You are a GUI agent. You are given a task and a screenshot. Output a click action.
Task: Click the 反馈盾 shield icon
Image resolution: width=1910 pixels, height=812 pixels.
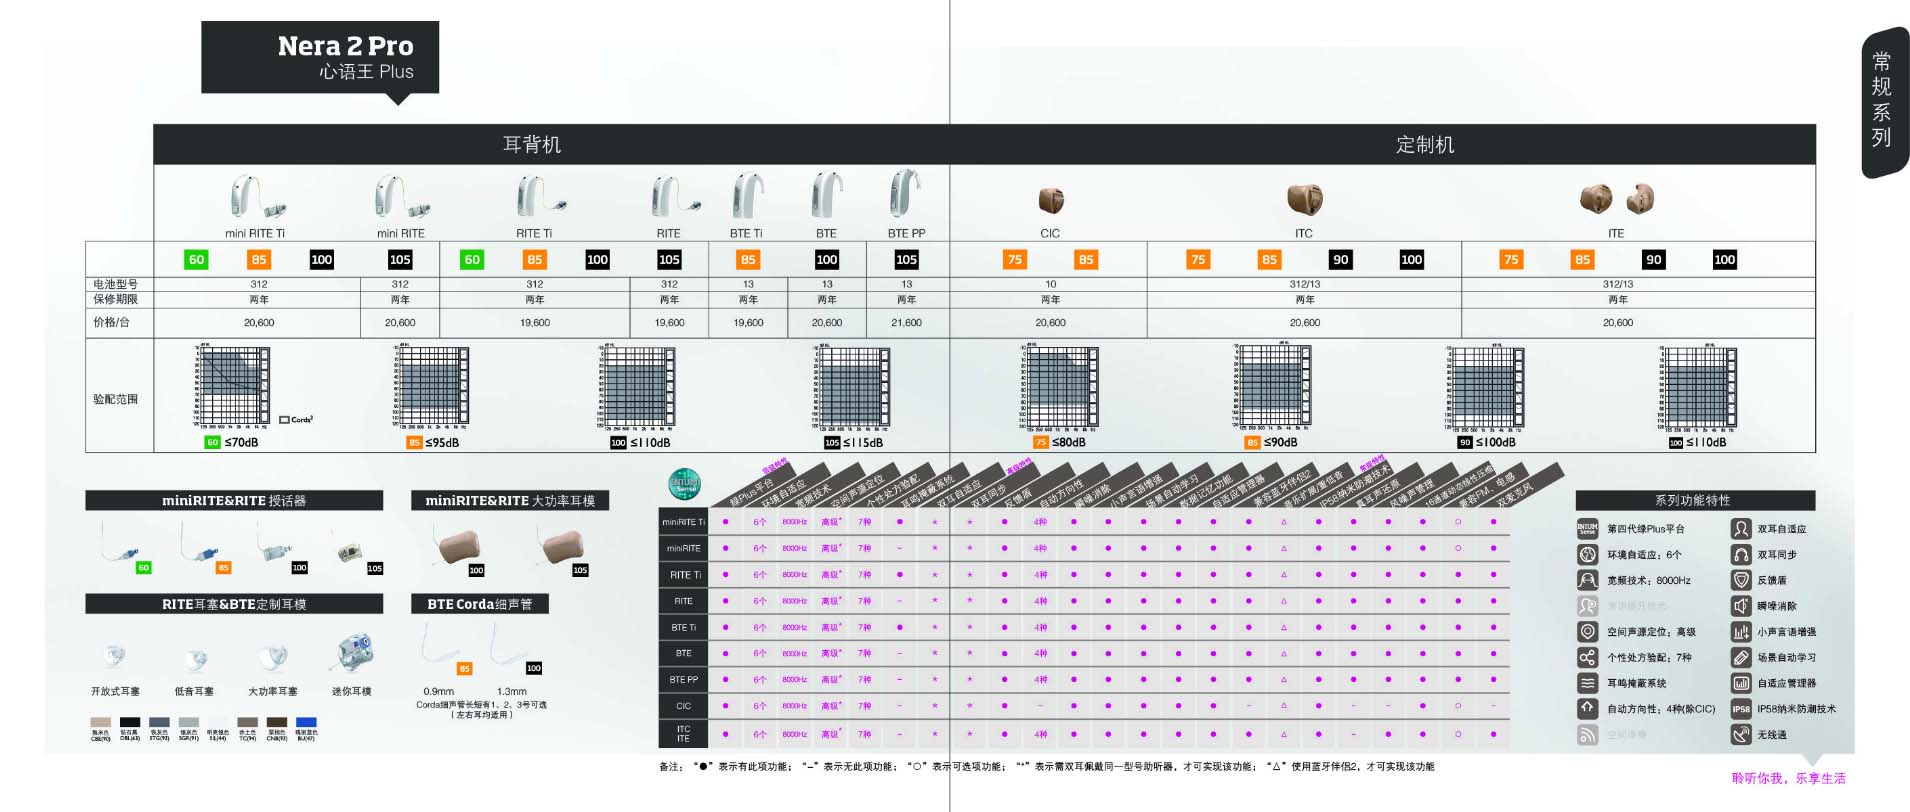[1741, 580]
